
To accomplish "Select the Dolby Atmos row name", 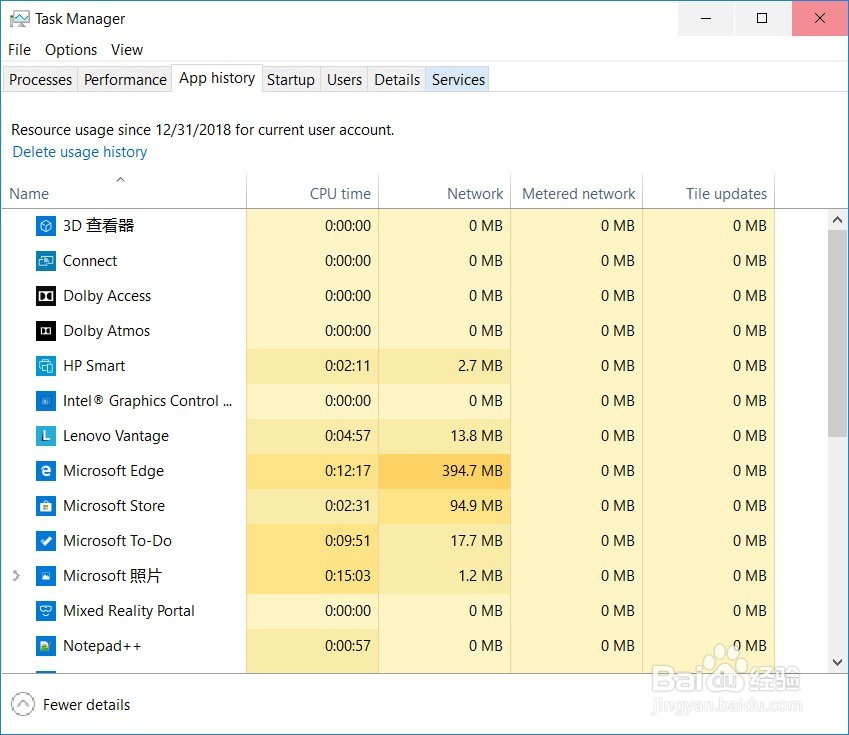I will 107,331.
